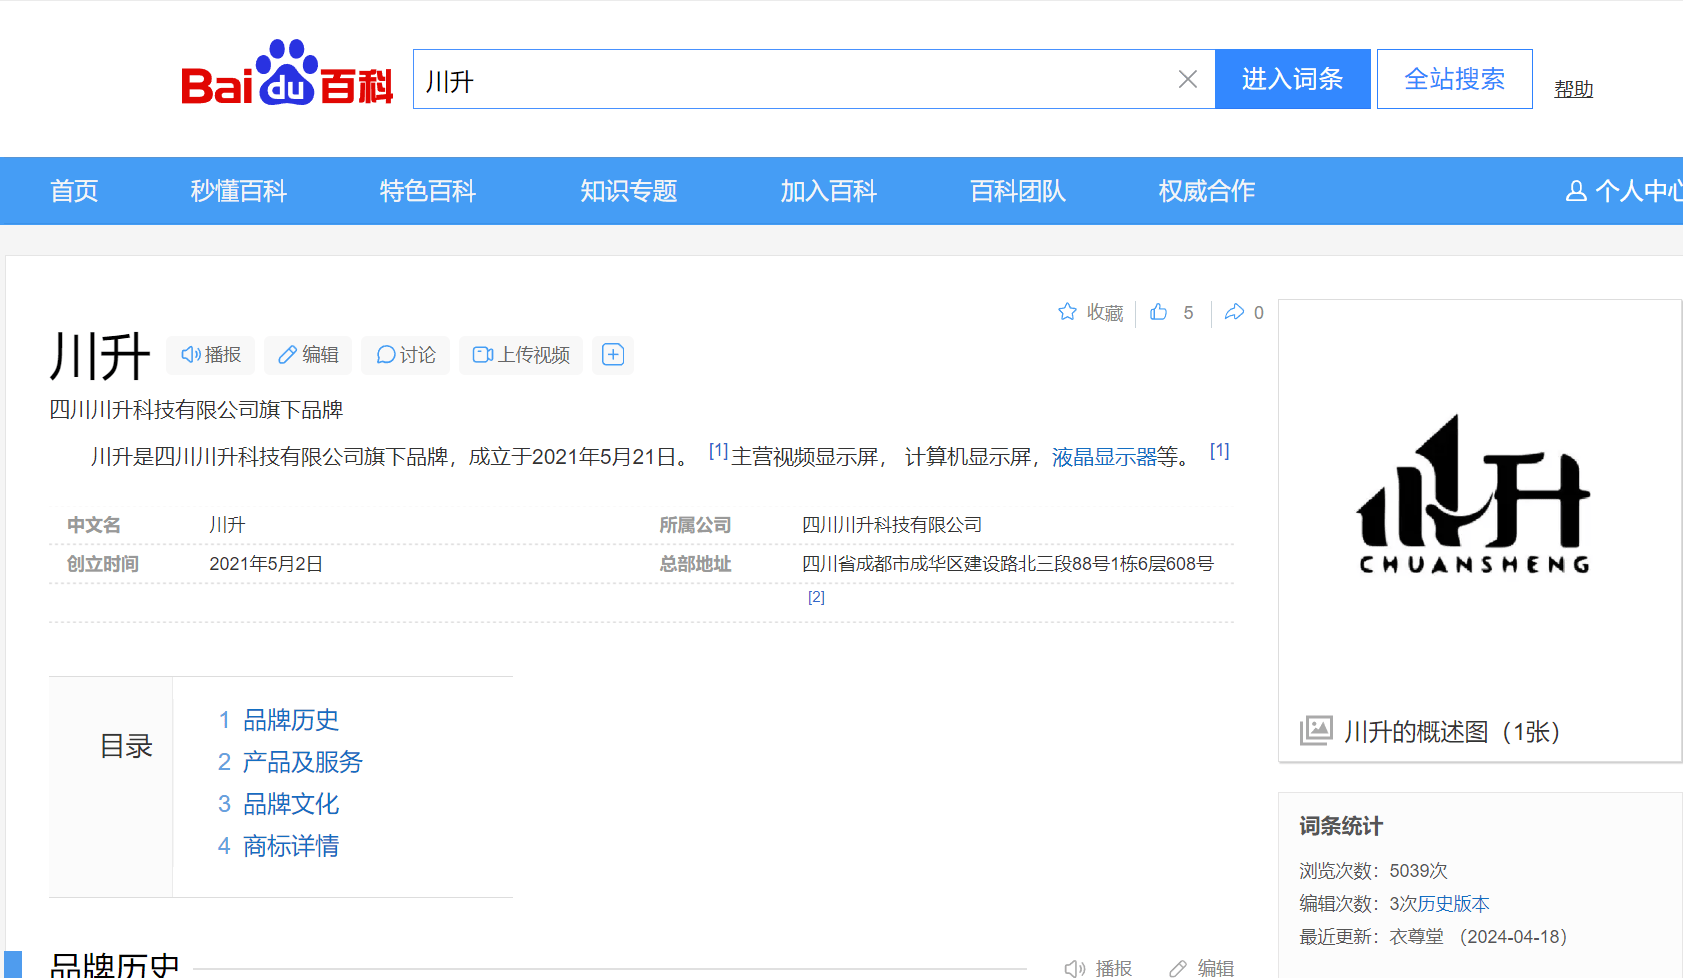Viewport: 1683px width, 978px height.
Task: Click the 衣尊堂 updater name
Action: tap(1416, 937)
